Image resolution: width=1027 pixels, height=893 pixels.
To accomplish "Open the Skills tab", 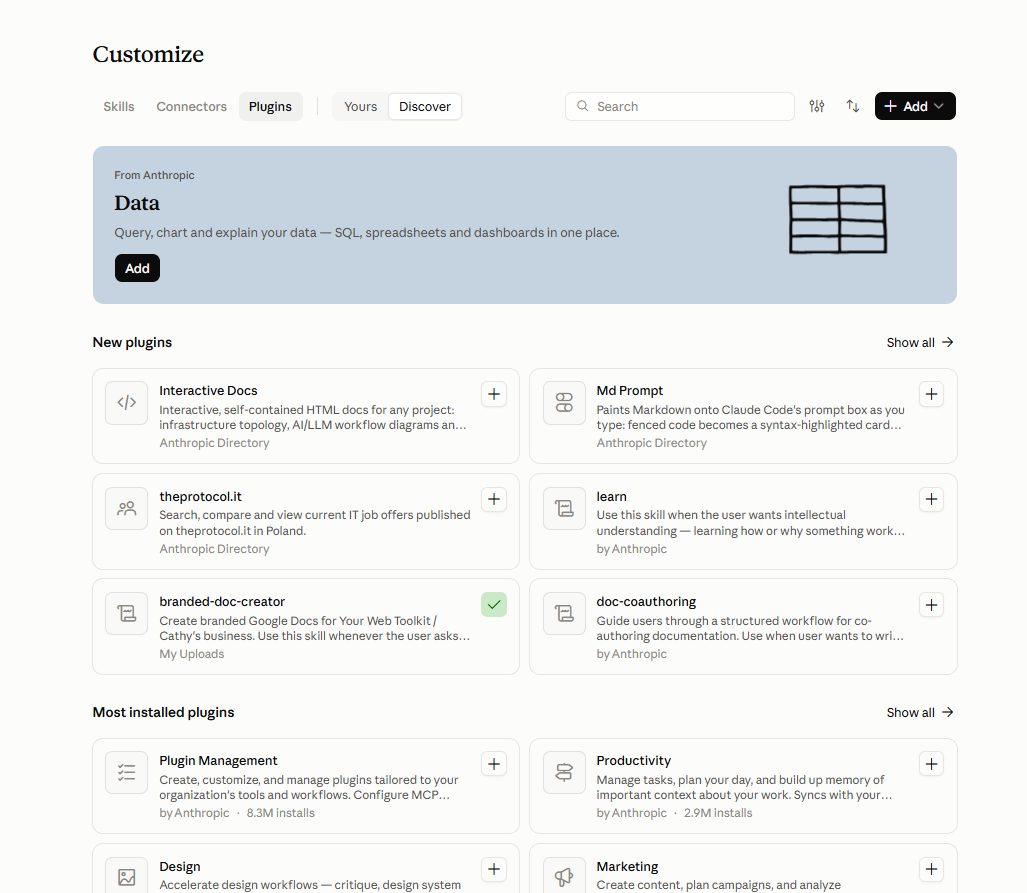I will (x=119, y=107).
